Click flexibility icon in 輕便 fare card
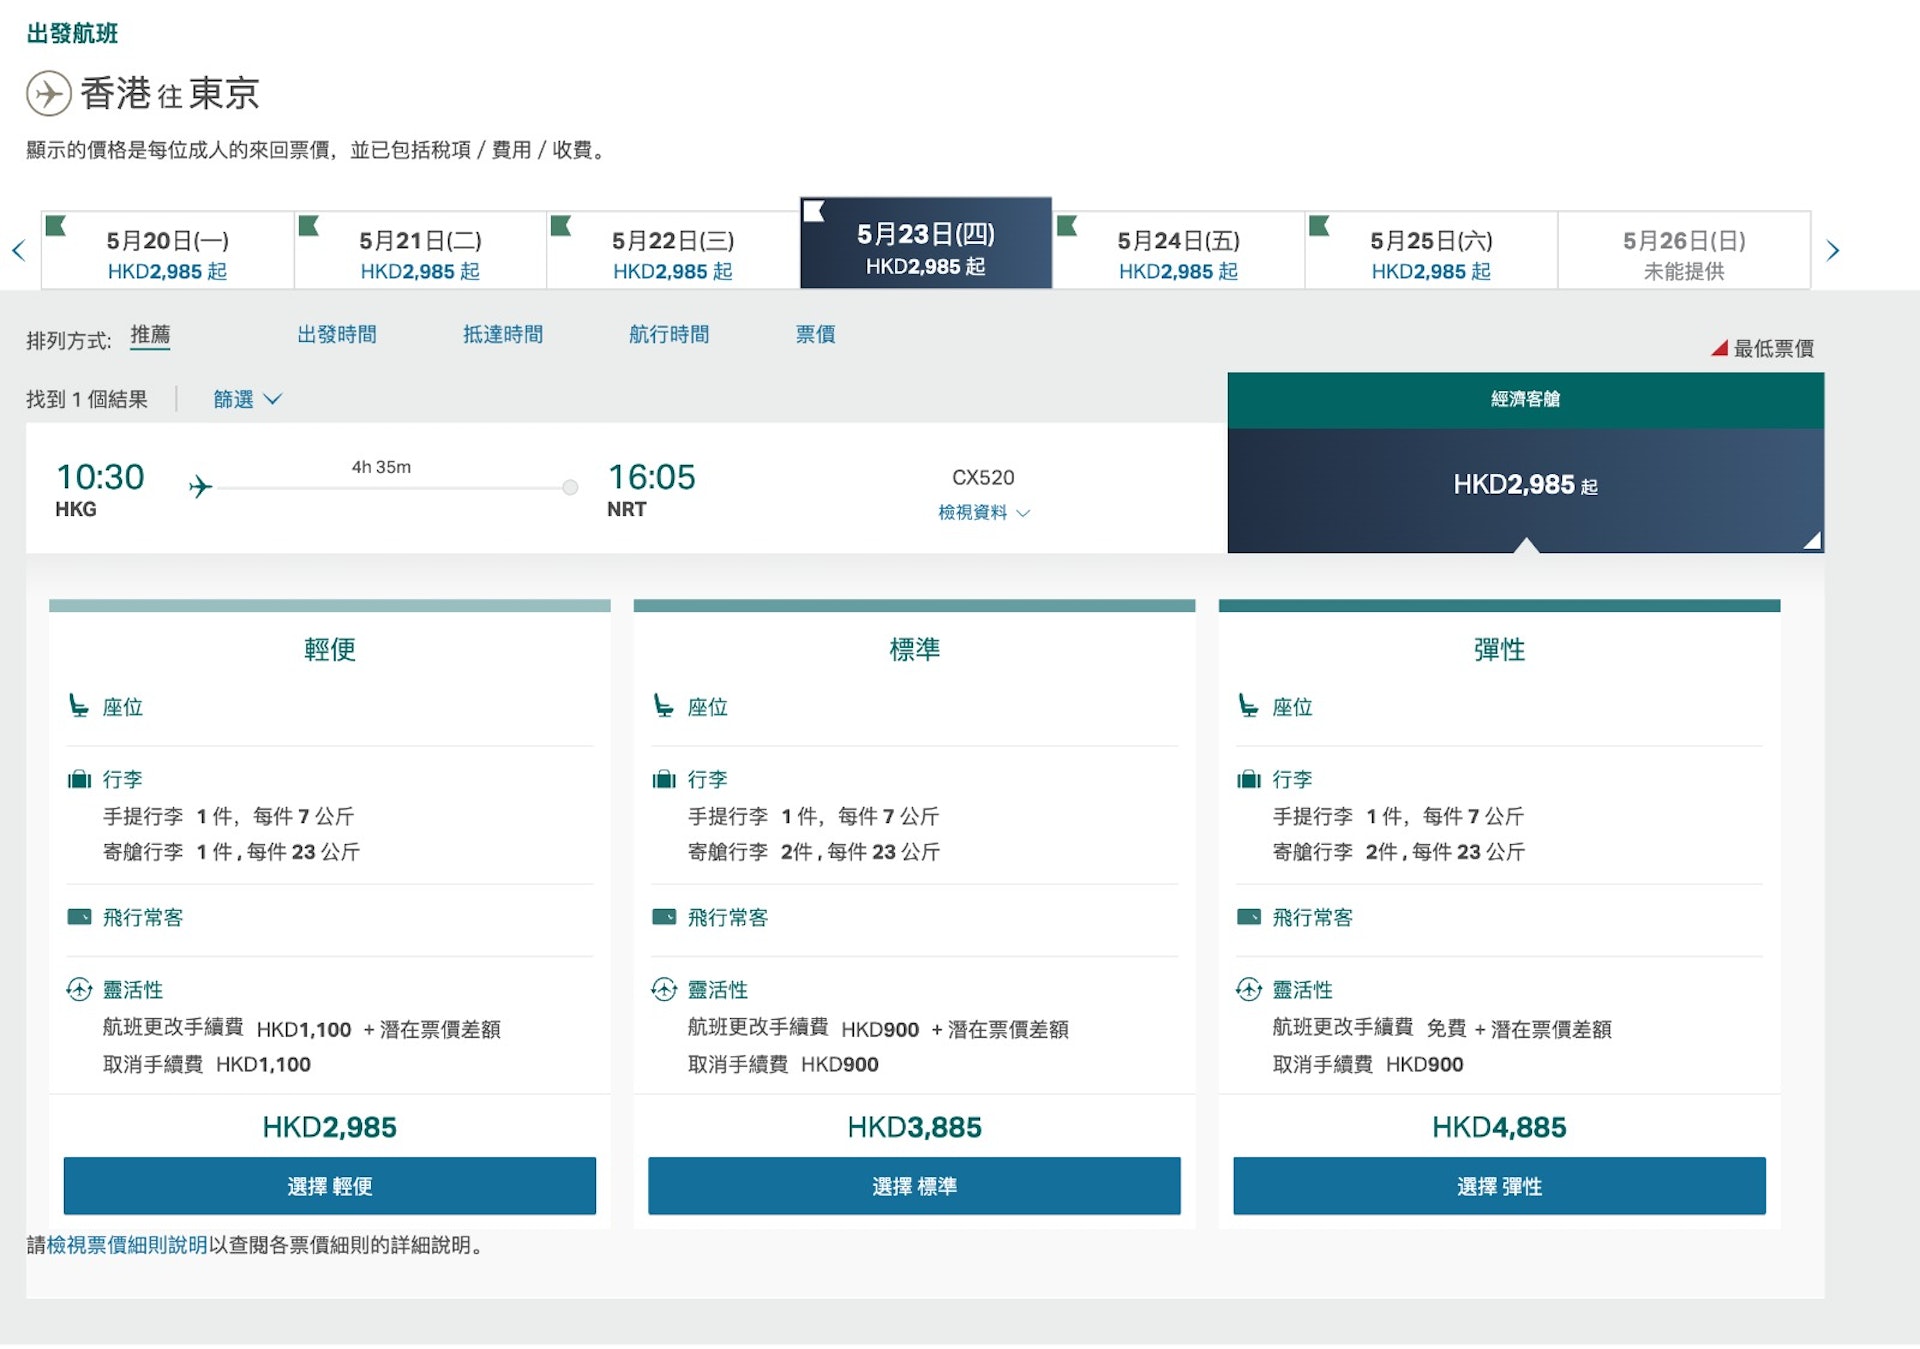Viewport: 1920px width, 1349px height. click(79, 989)
